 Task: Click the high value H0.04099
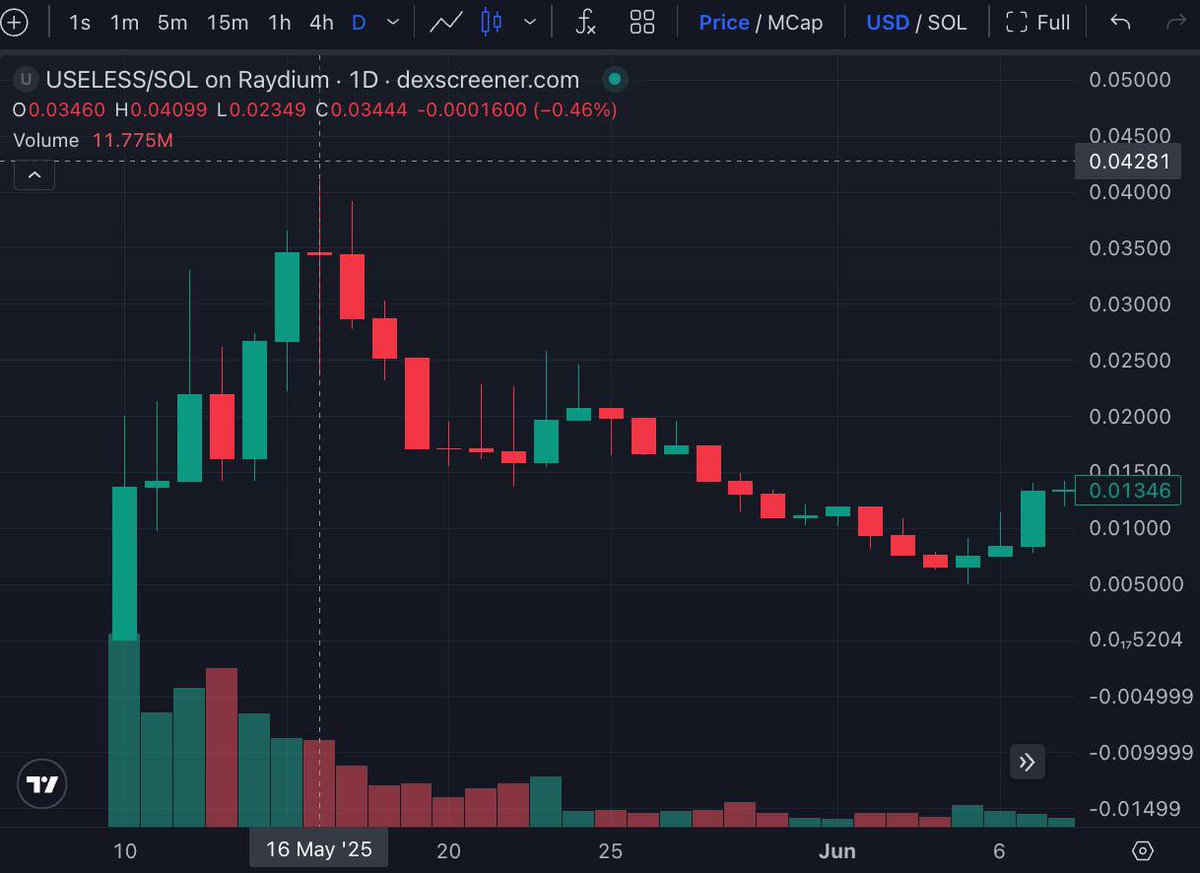click(x=161, y=110)
